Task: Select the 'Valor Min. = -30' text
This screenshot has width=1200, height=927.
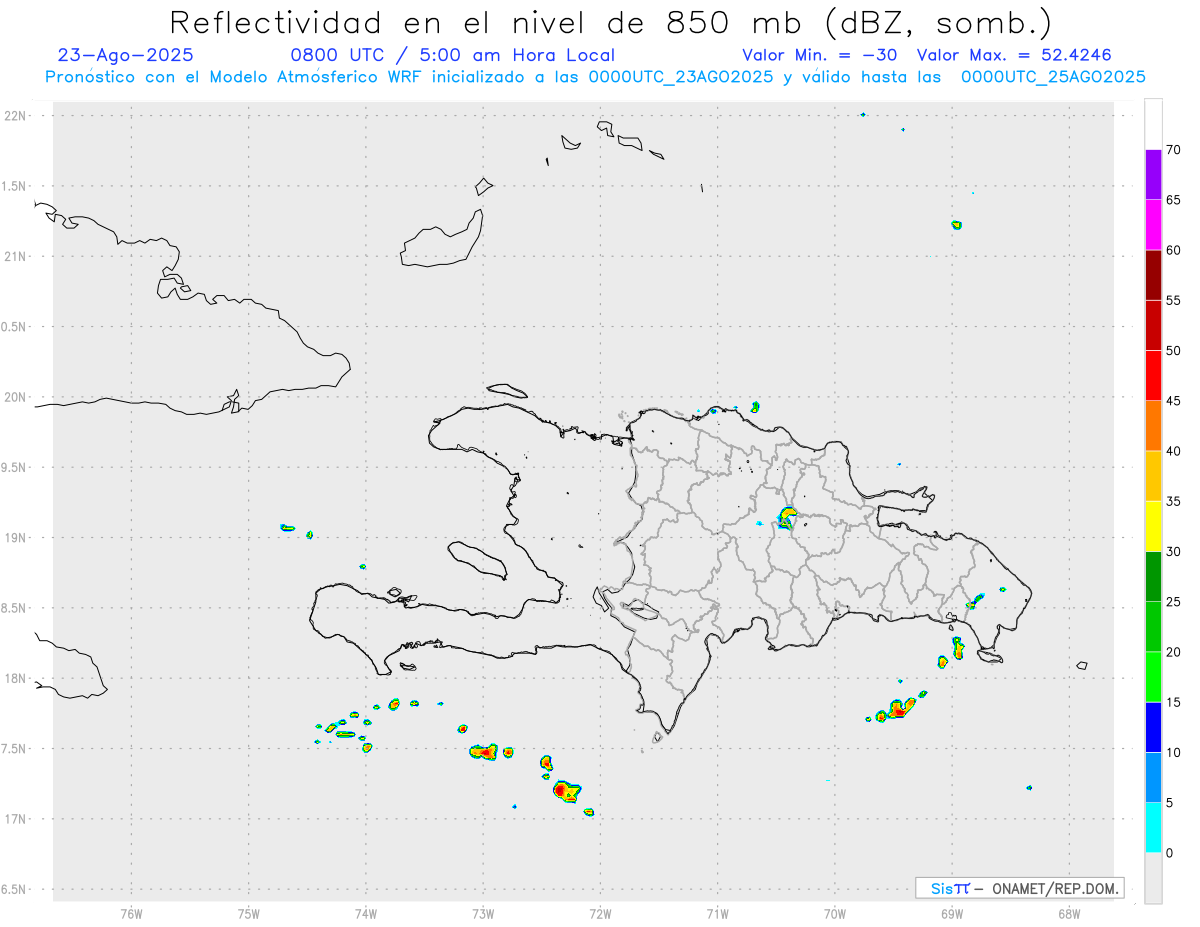Action: point(820,55)
